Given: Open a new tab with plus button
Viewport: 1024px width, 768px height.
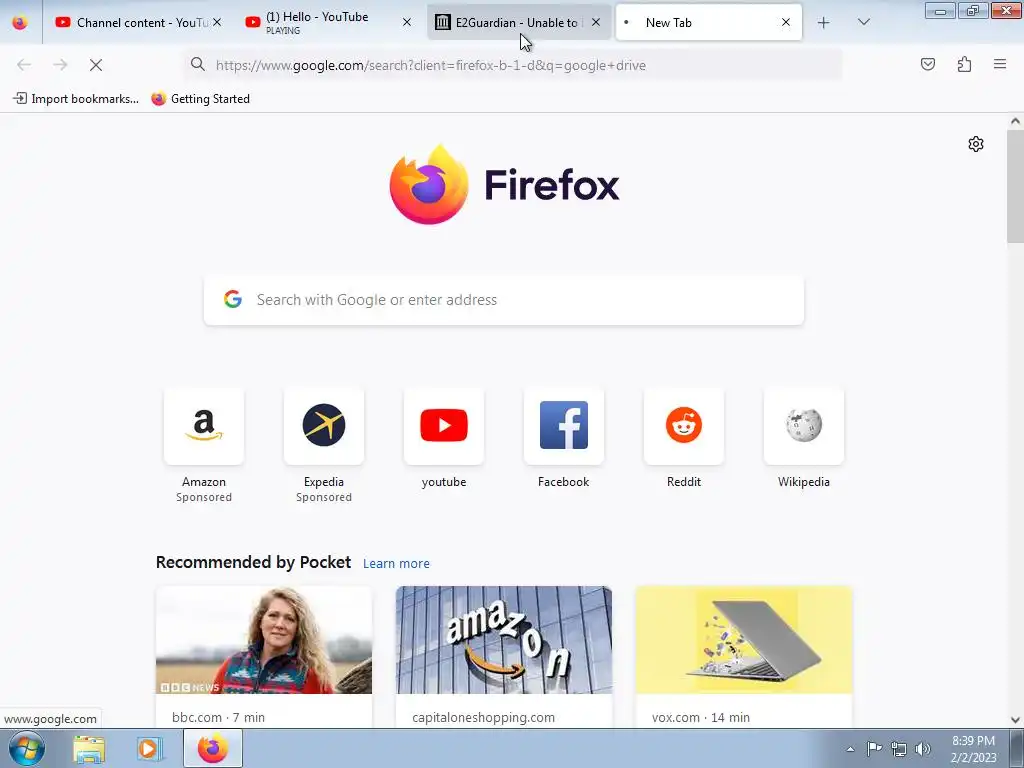Looking at the screenshot, I should click(x=824, y=23).
